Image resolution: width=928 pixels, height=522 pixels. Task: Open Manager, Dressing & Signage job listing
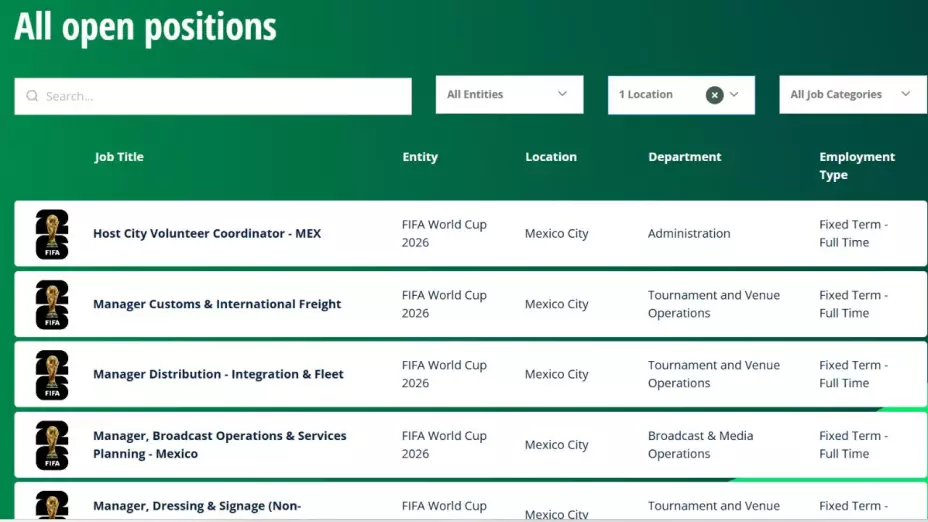(197, 506)
